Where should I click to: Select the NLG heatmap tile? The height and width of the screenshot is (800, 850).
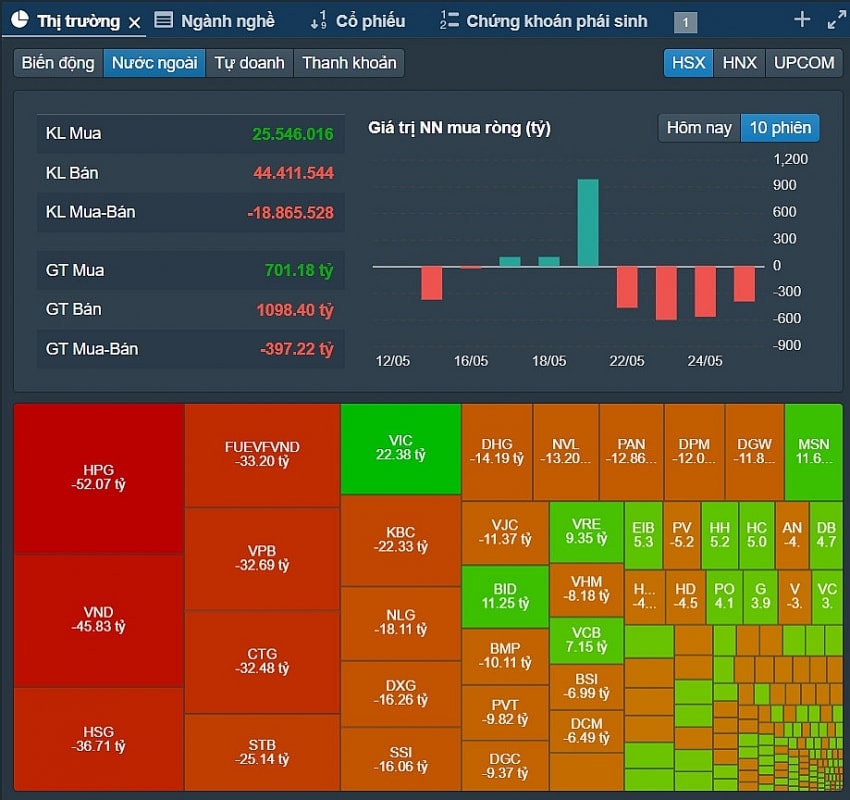tap(401, 623)
